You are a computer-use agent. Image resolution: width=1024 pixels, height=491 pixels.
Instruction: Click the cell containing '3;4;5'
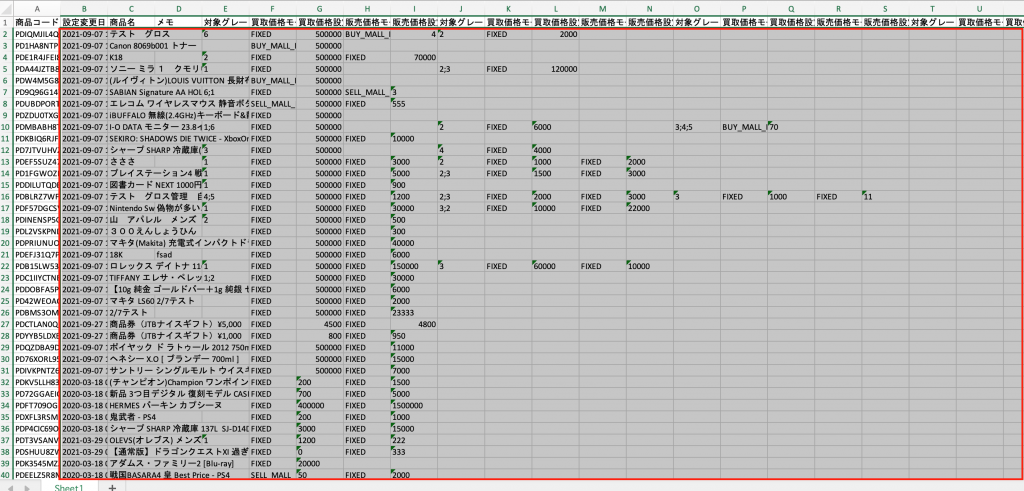(697, 127)
